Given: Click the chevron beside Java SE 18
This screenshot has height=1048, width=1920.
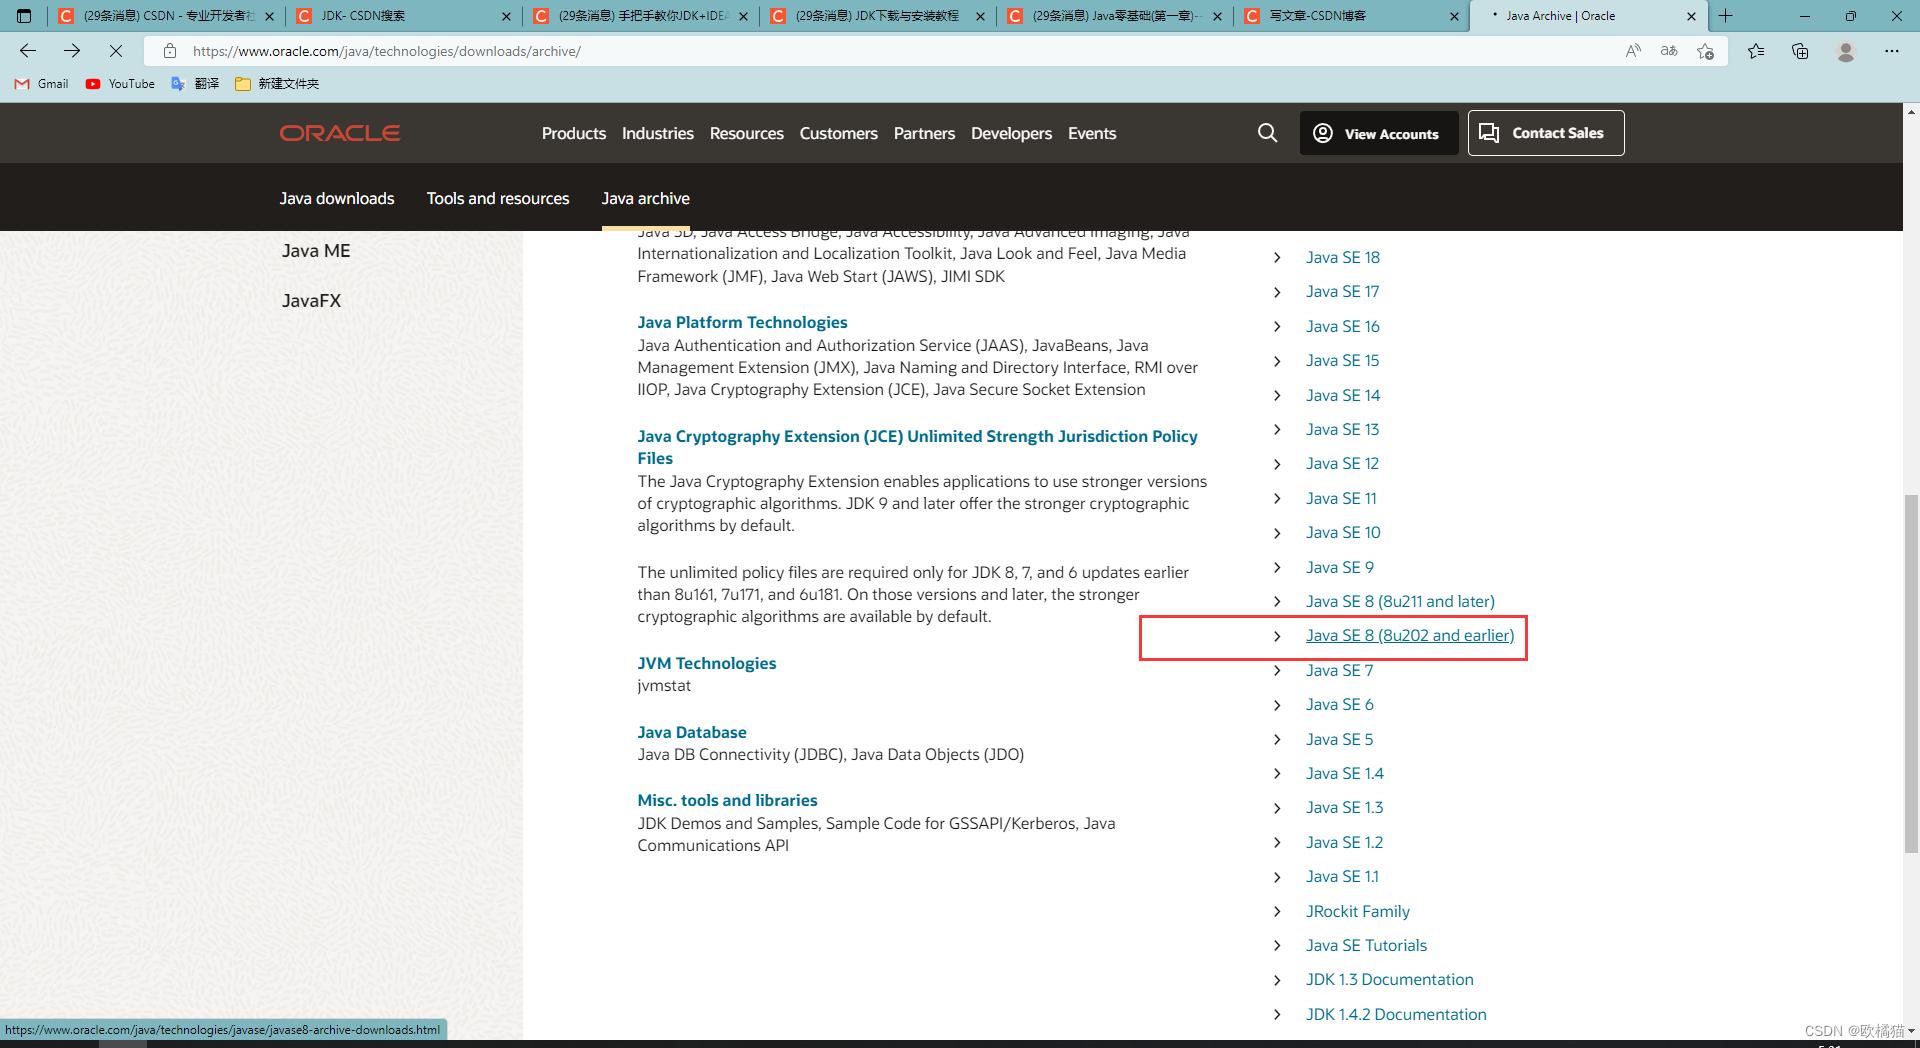Looking at the screenshot, I should [1277, 258].
